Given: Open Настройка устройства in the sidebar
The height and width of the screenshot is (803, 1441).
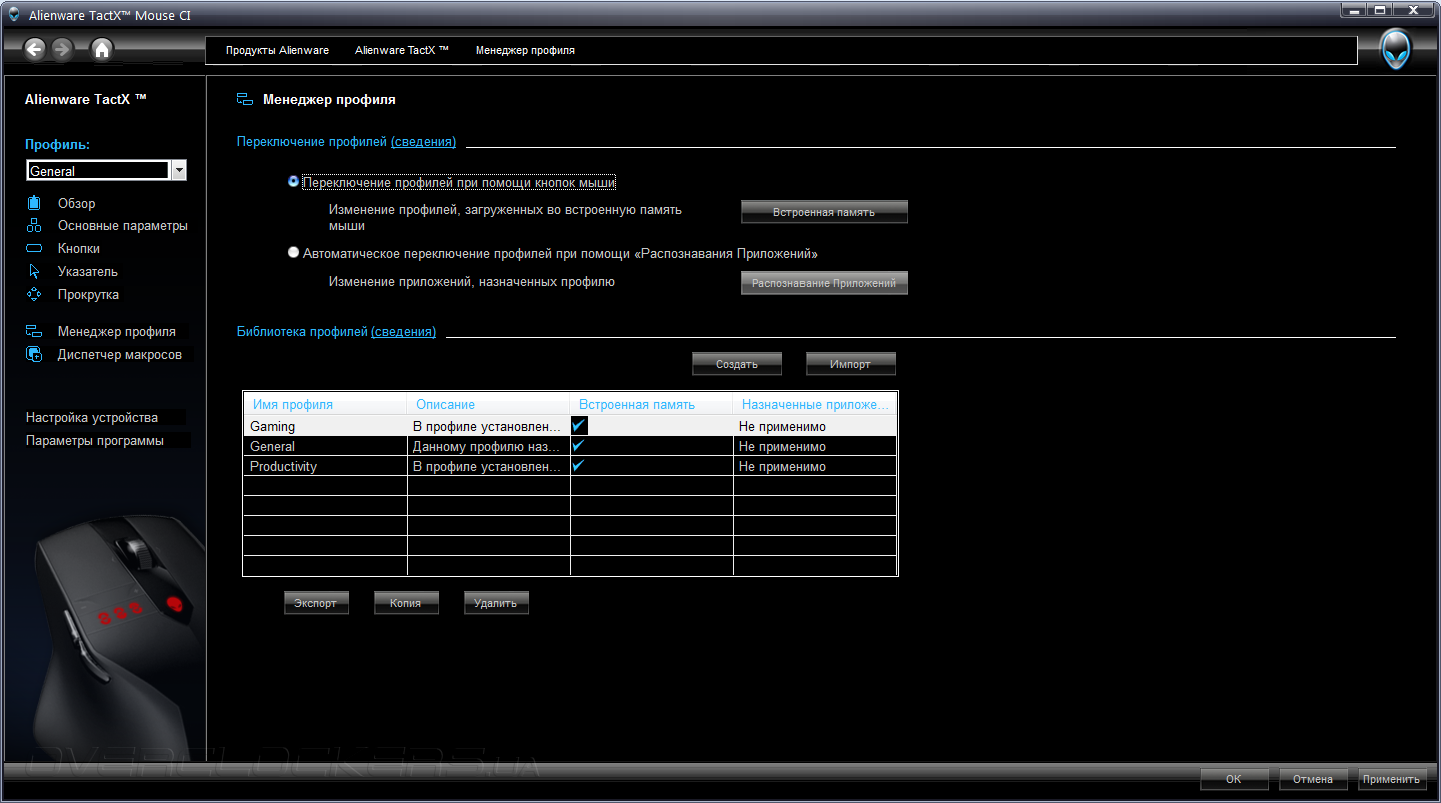Looking at the screenshot, I should 92,417.
